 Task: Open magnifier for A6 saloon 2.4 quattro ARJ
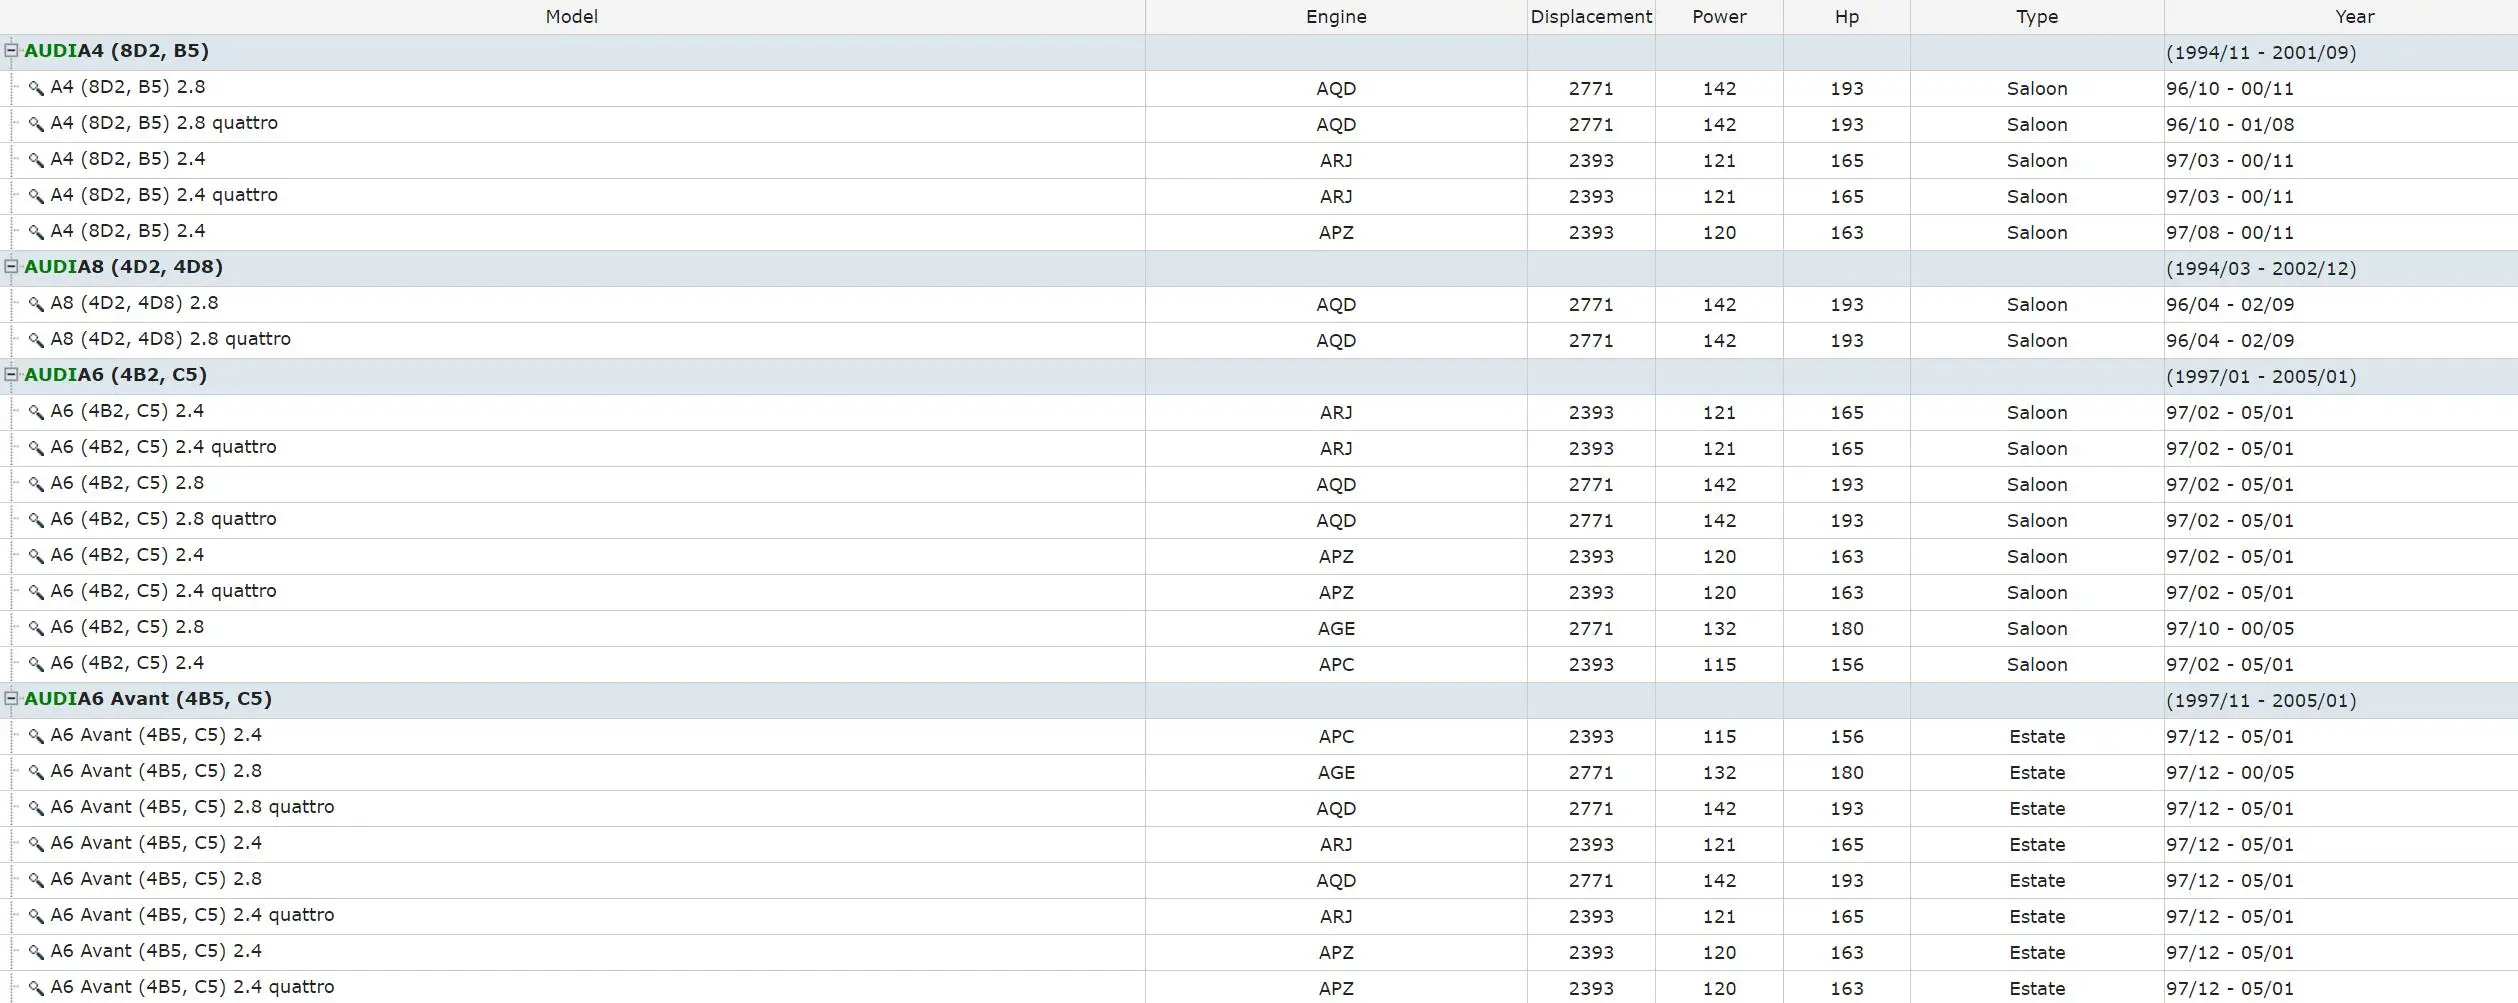click(36, 448)
